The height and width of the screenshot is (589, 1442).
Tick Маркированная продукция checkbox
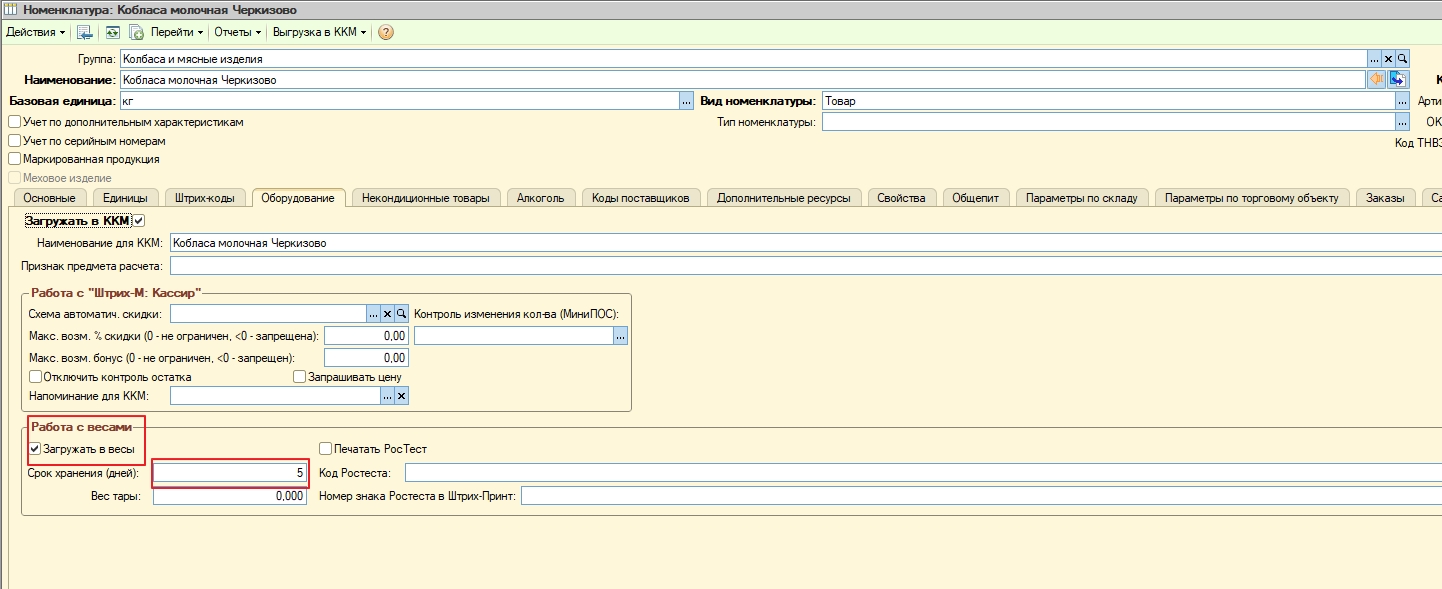15,159
